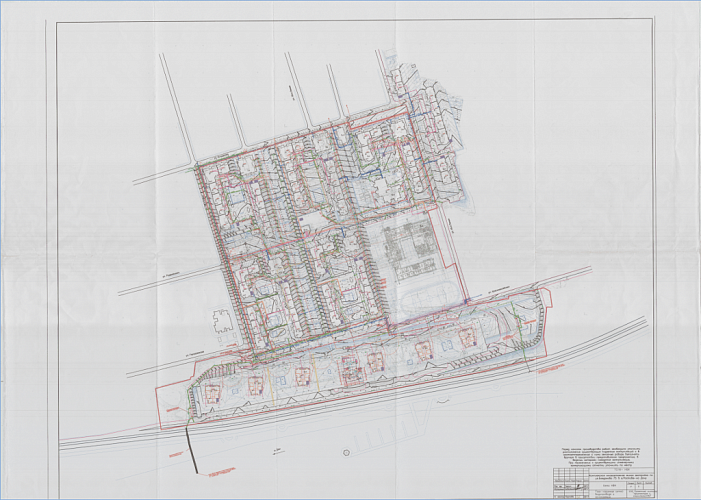Click the leftmost red building in the lower strip
701x500 pixels.
pos(214,392)
